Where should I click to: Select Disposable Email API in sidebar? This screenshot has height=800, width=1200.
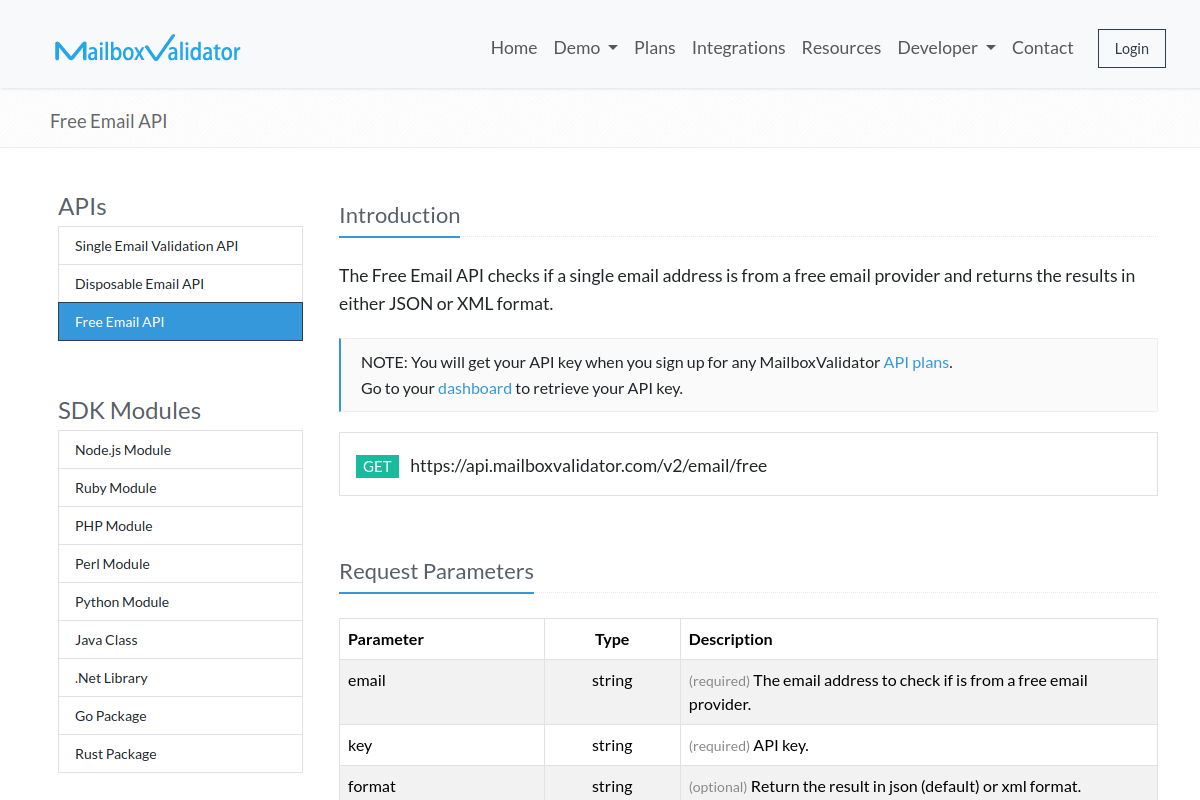click(x=180, y=284)
